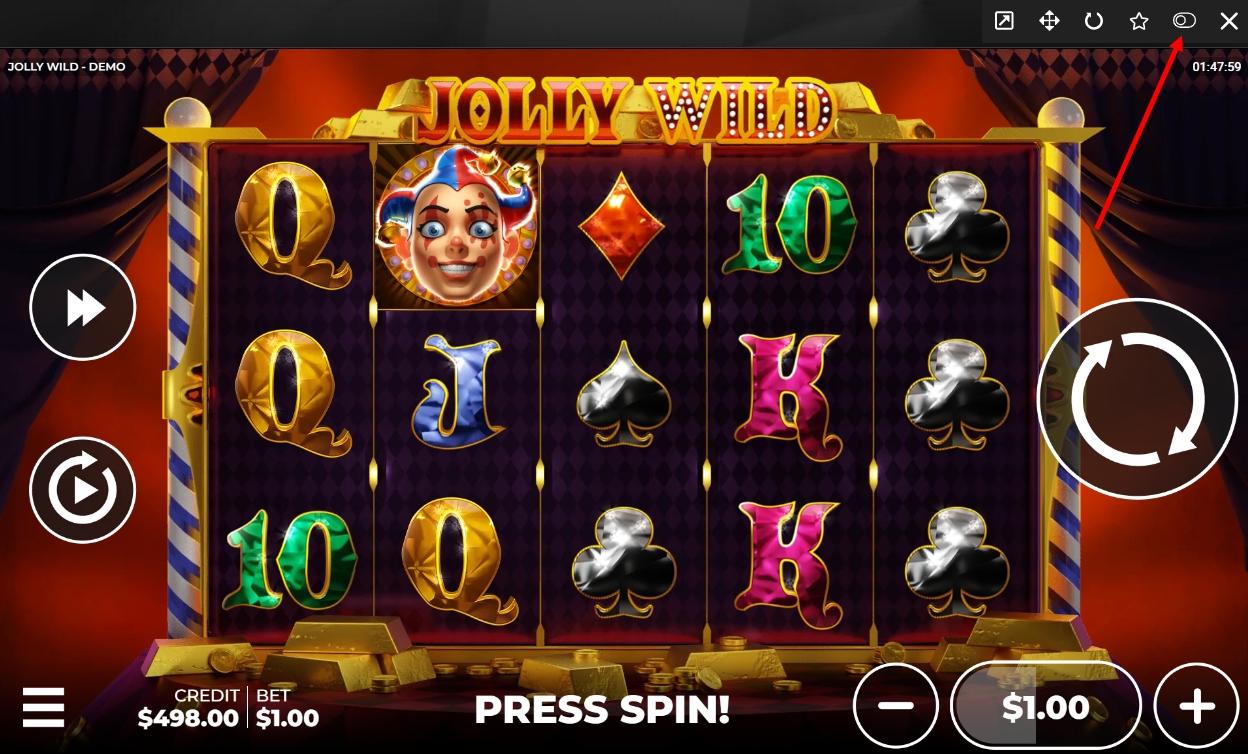The width and height of the screenshot is (1248, 754).
Task: Open the $1.00 bet amount selector
Action: point(1046,706)
